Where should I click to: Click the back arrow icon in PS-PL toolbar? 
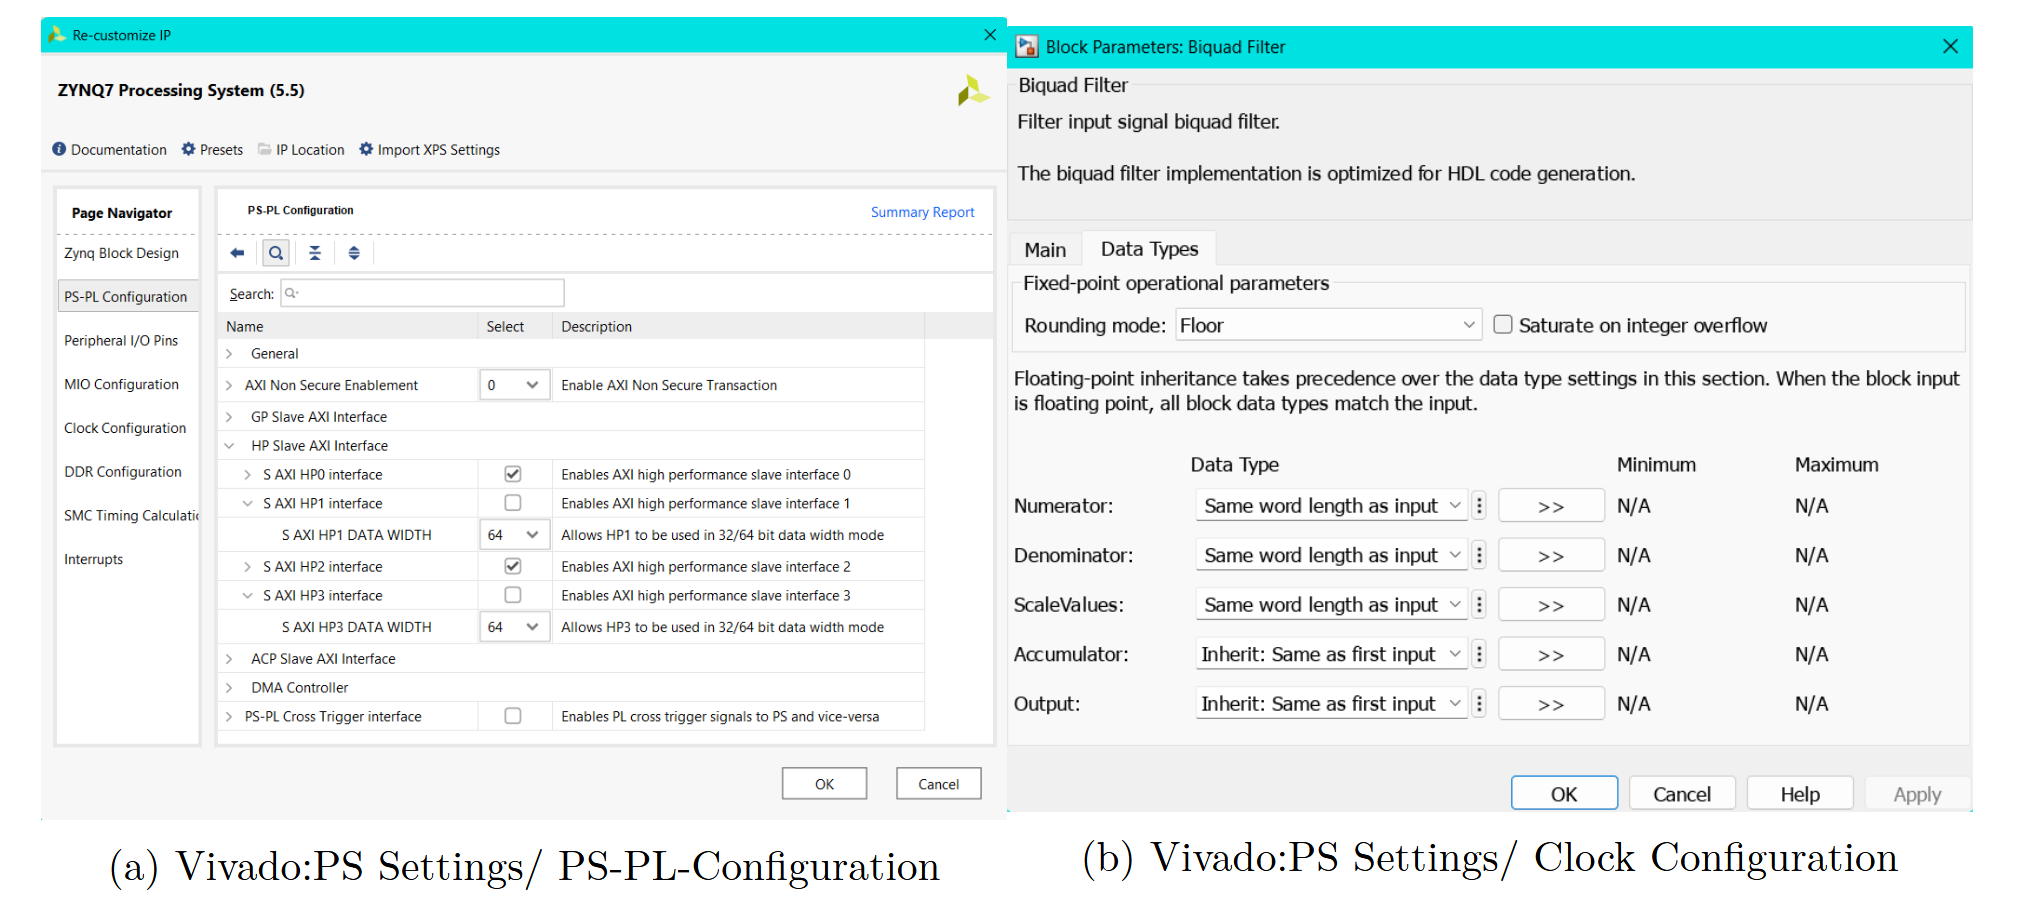tap(237, 253)
